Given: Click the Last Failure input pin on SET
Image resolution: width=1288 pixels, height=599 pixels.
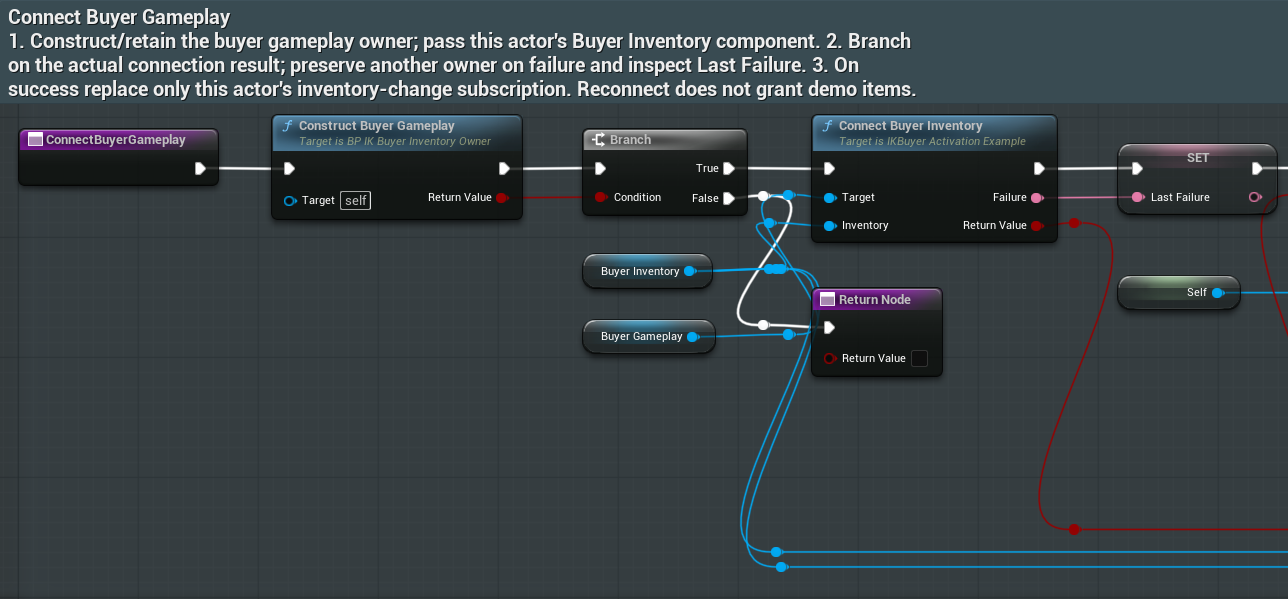Looking at the screenshot, I should click(x=1137, y=197).
